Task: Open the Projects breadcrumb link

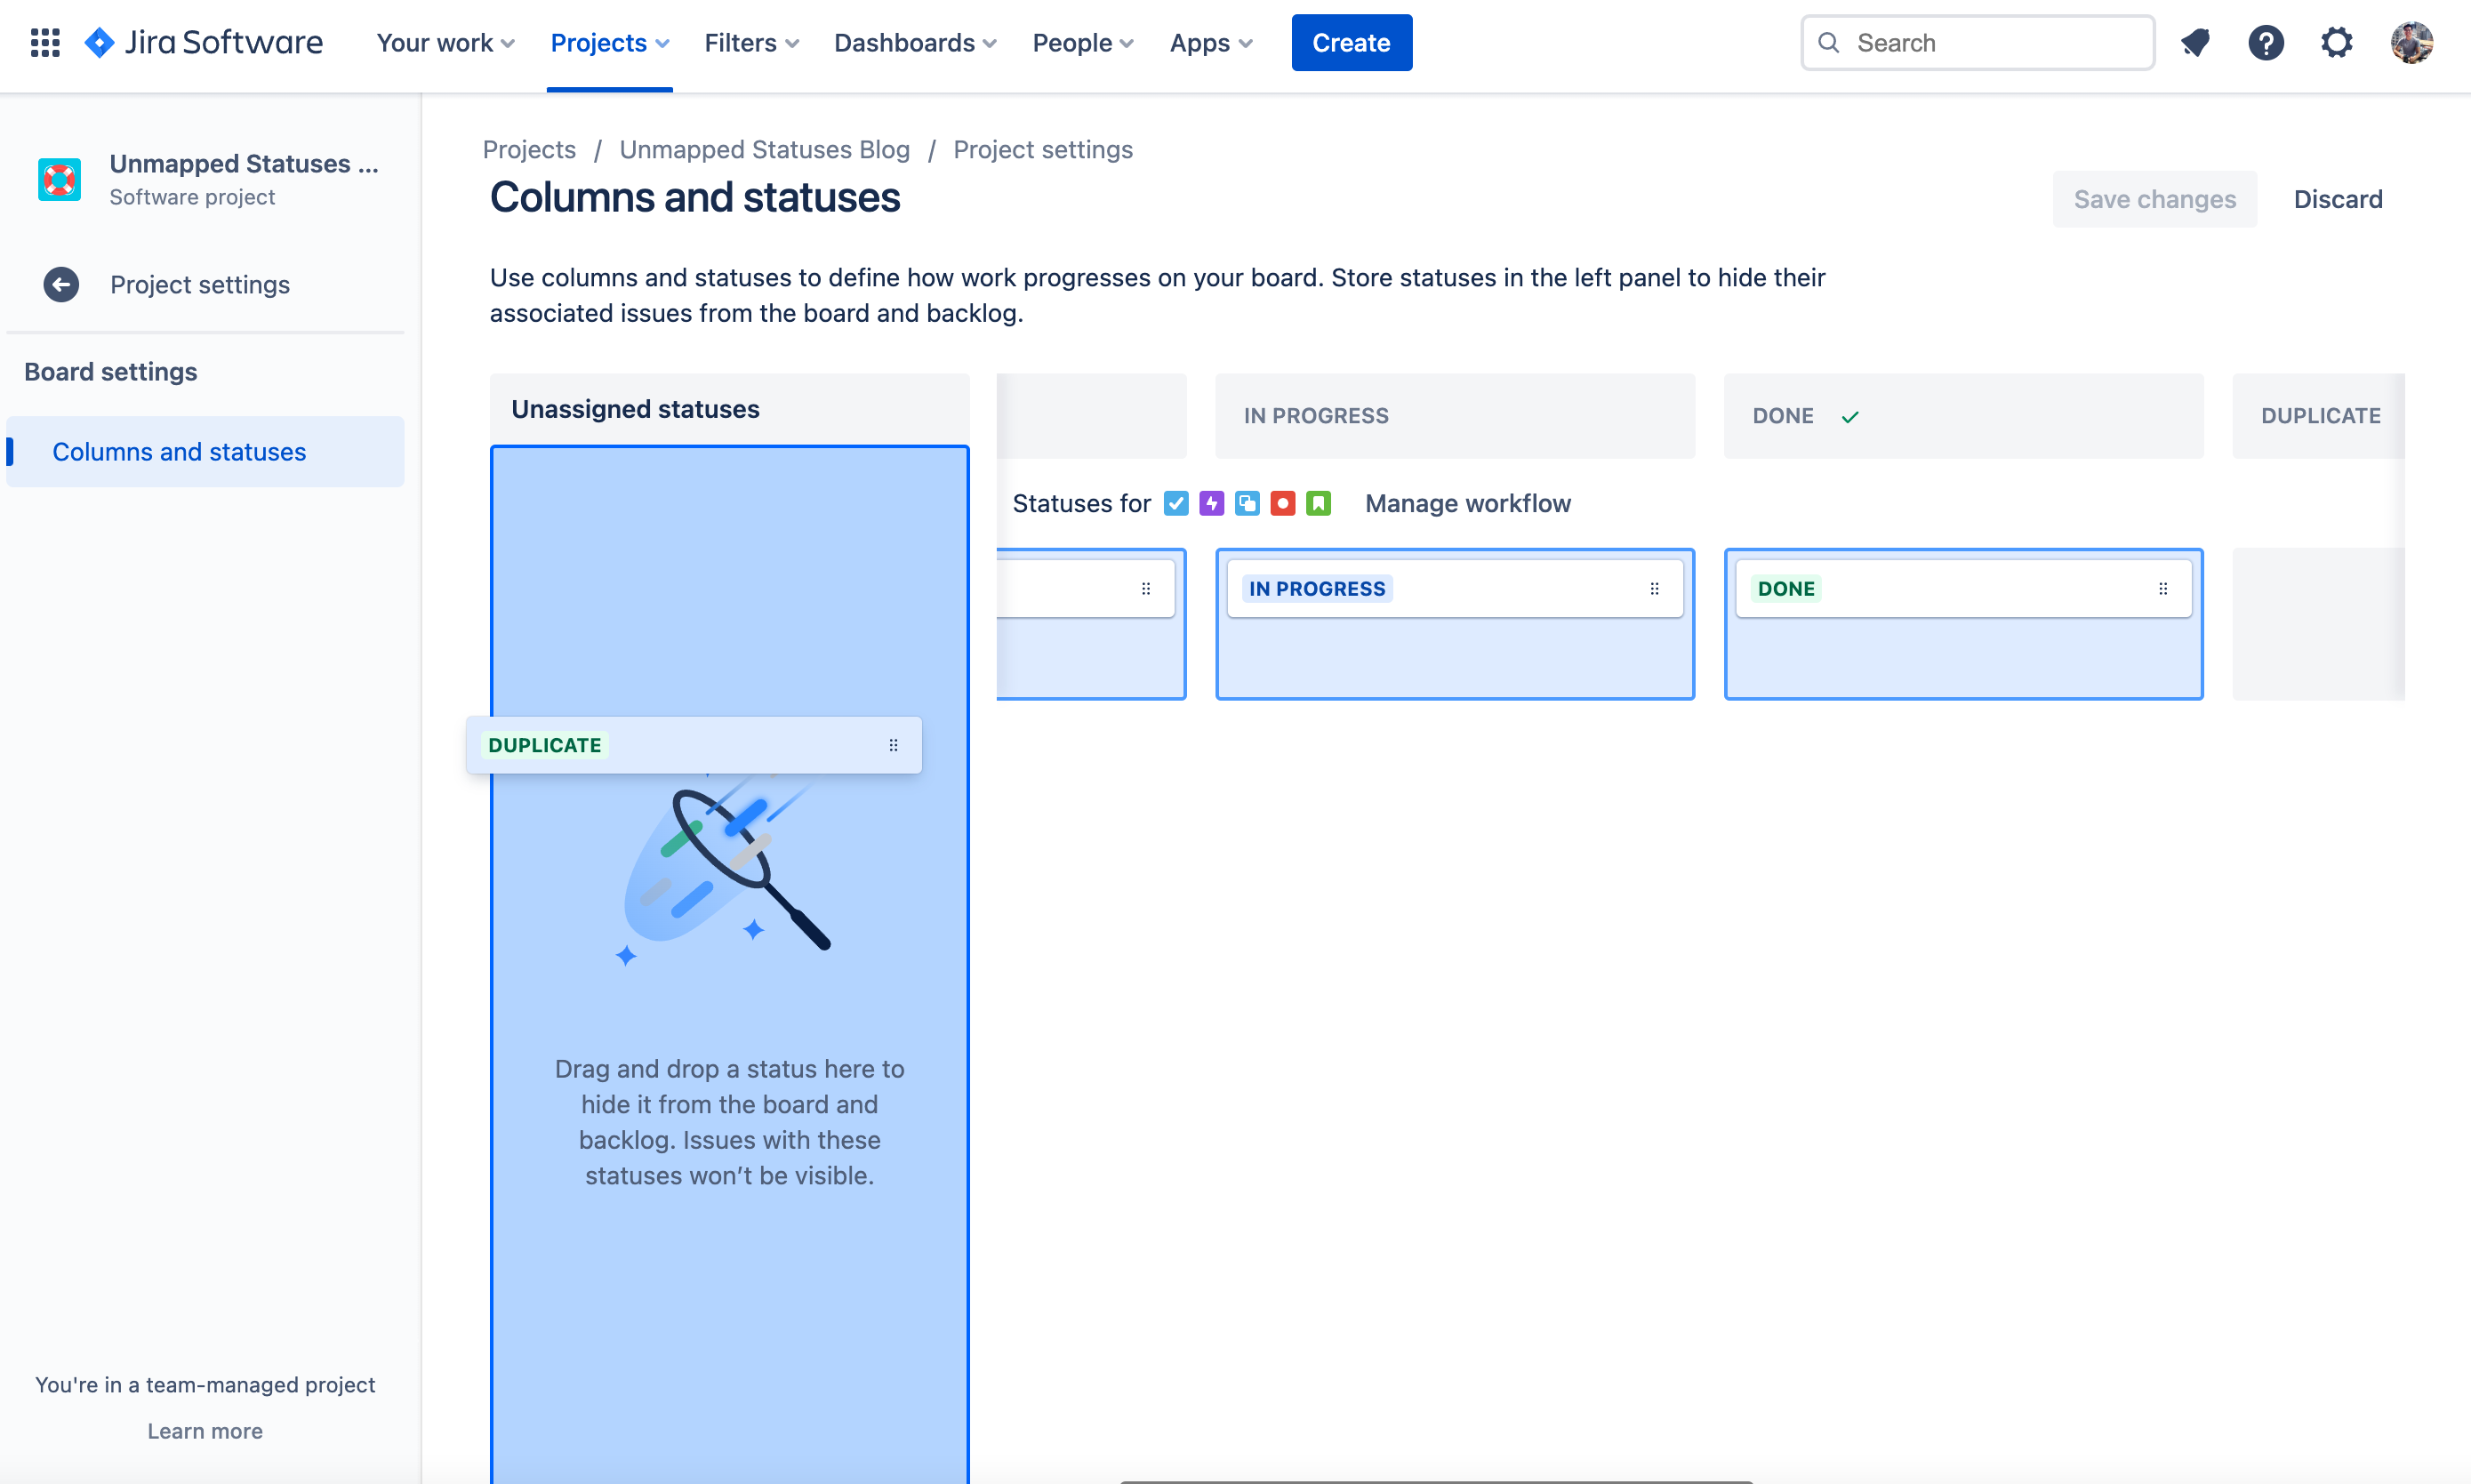Action: (529, 149)
